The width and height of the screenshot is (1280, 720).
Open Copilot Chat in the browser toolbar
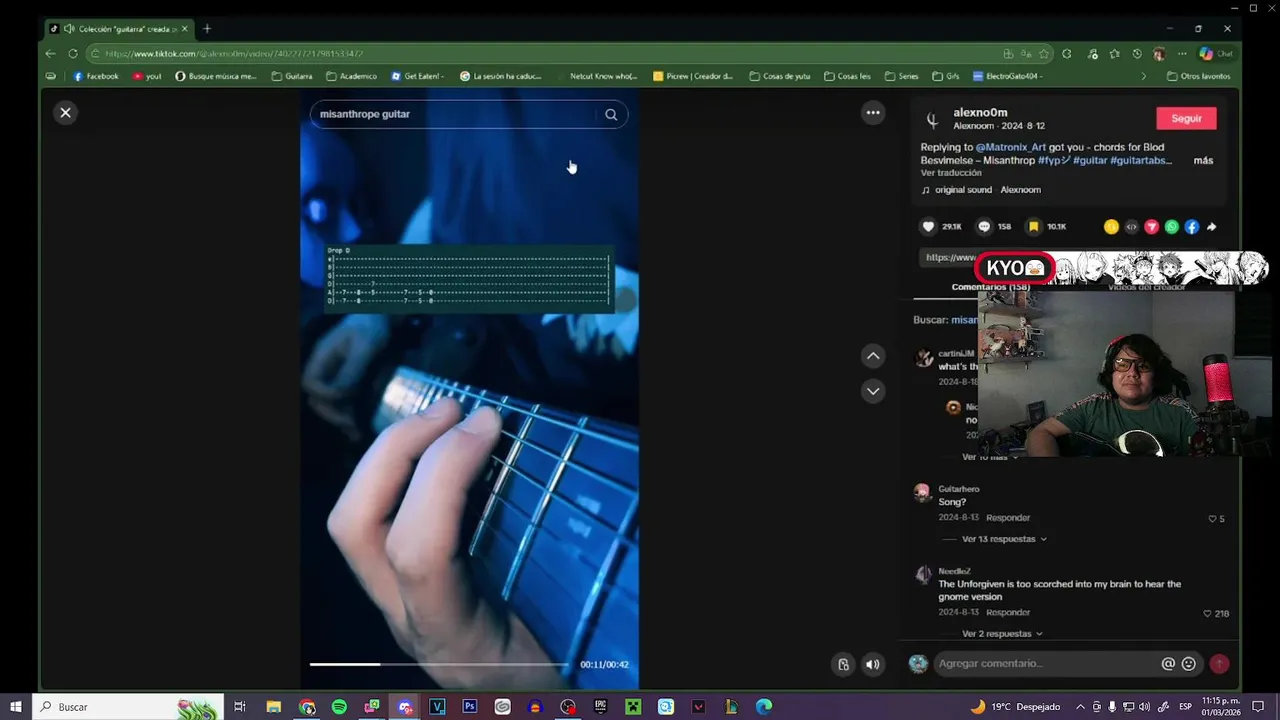[1216, 53]
